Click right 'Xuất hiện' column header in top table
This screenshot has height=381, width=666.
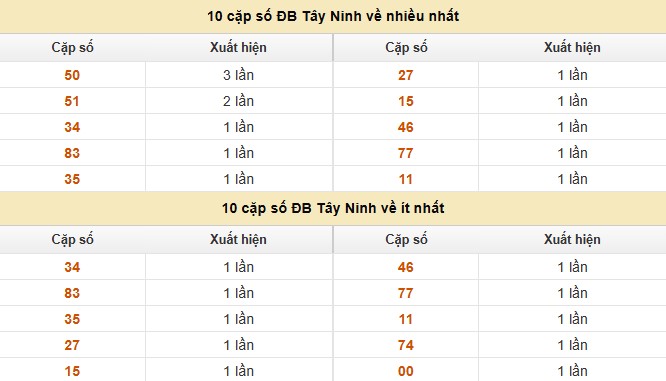tap(572, 48)
